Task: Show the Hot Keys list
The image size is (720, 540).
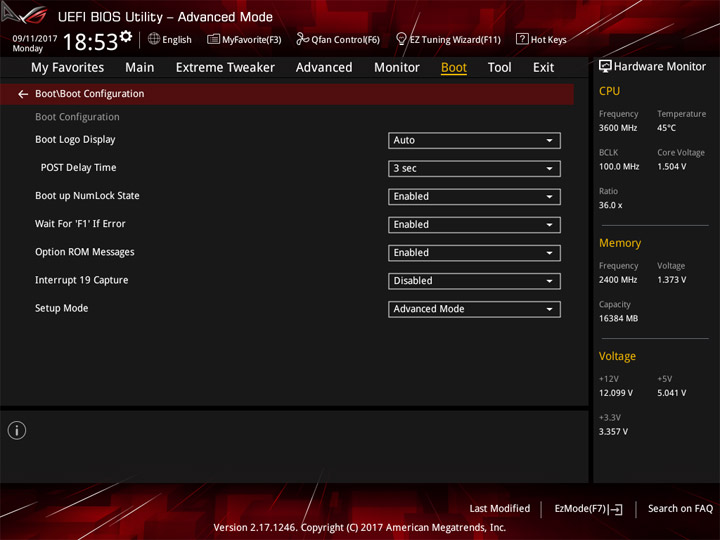Action: [541, 39]
